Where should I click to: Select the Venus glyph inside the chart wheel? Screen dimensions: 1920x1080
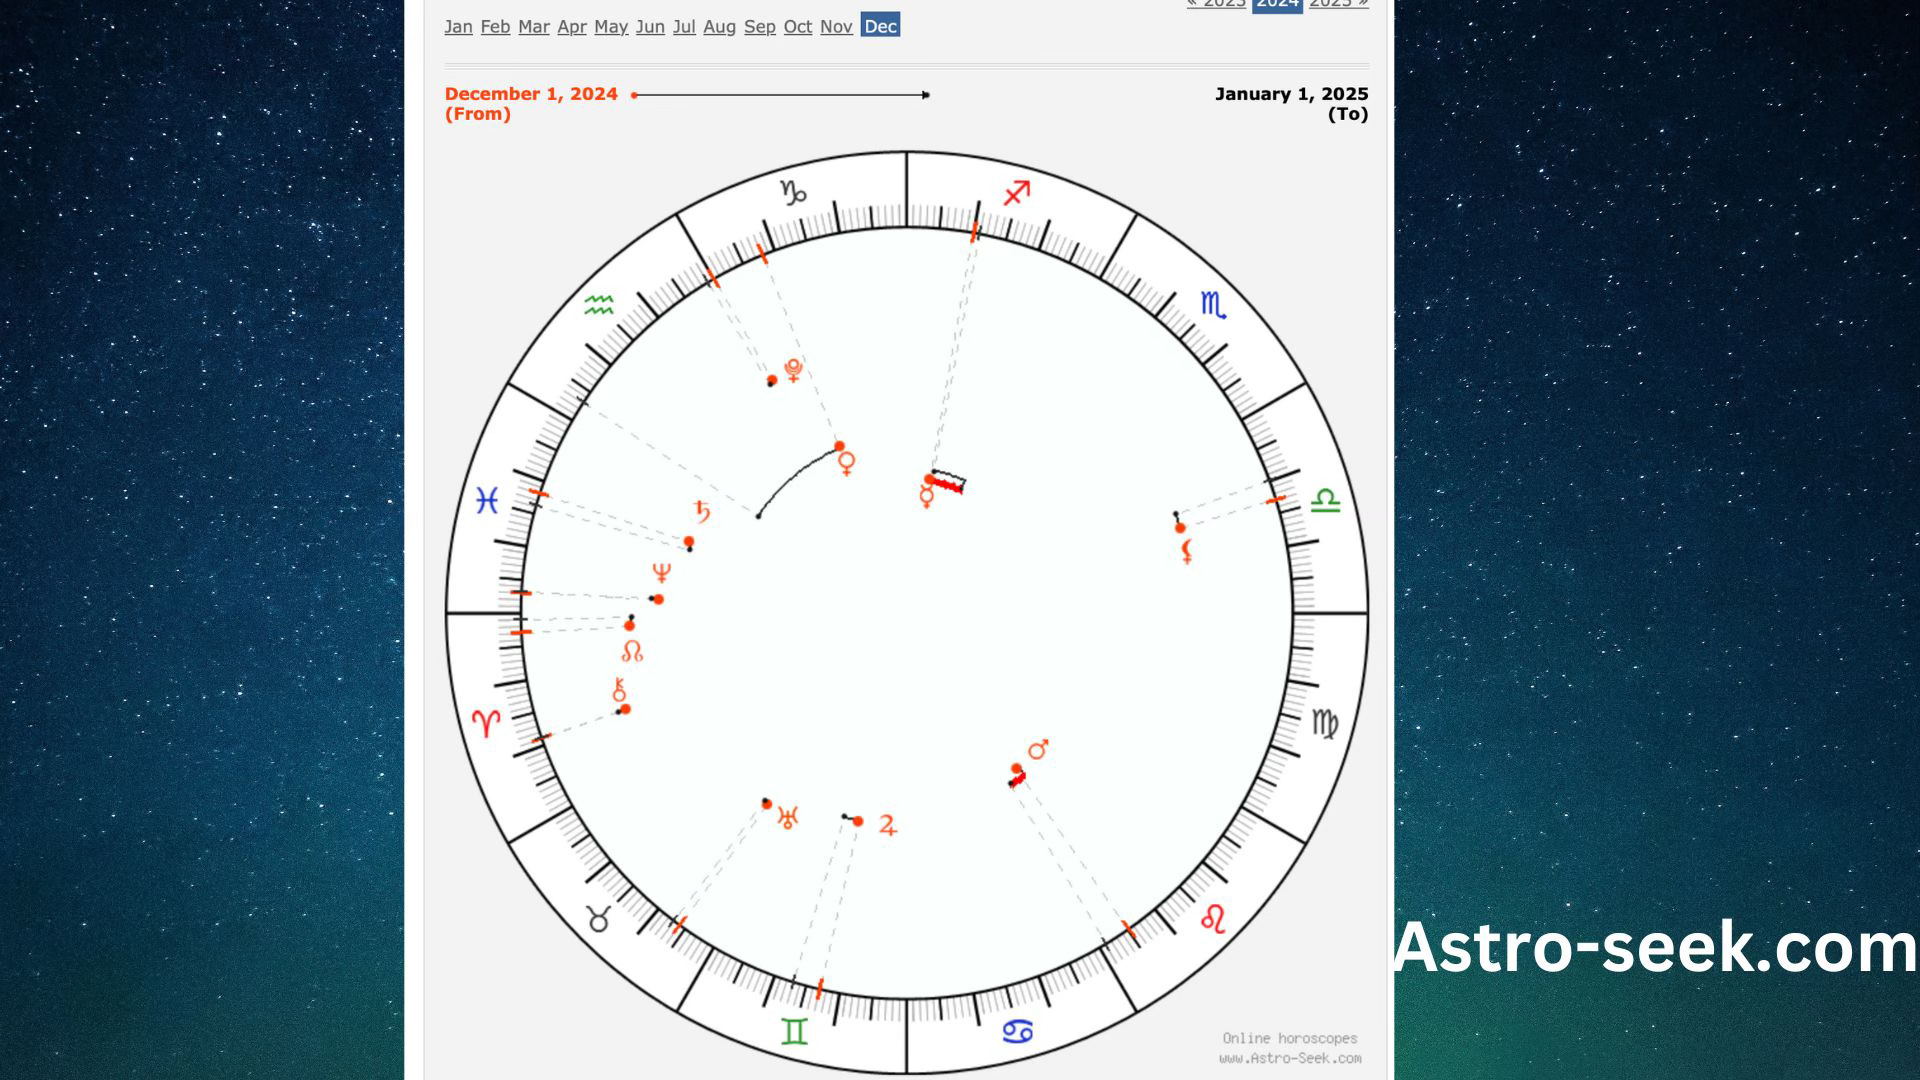point(845,460)
